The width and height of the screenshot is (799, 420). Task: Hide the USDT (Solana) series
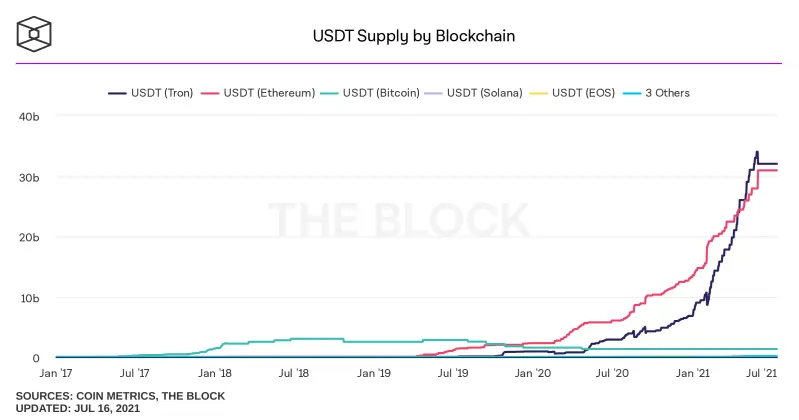click(x=473, y=93)
